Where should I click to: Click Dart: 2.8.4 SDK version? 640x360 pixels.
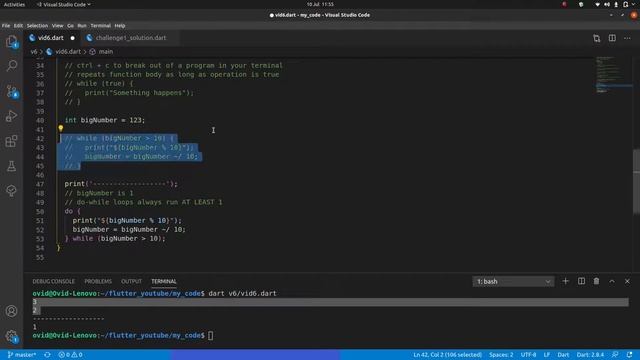coord(590,355)
